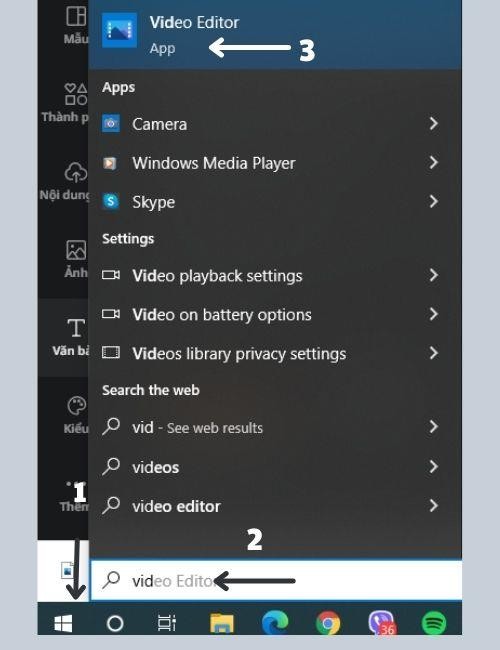The height and width of the screenshot is (650, 500).
Task: Expand Video on battery options chevron
Action: pyautogui.click(x=433, y=314)
